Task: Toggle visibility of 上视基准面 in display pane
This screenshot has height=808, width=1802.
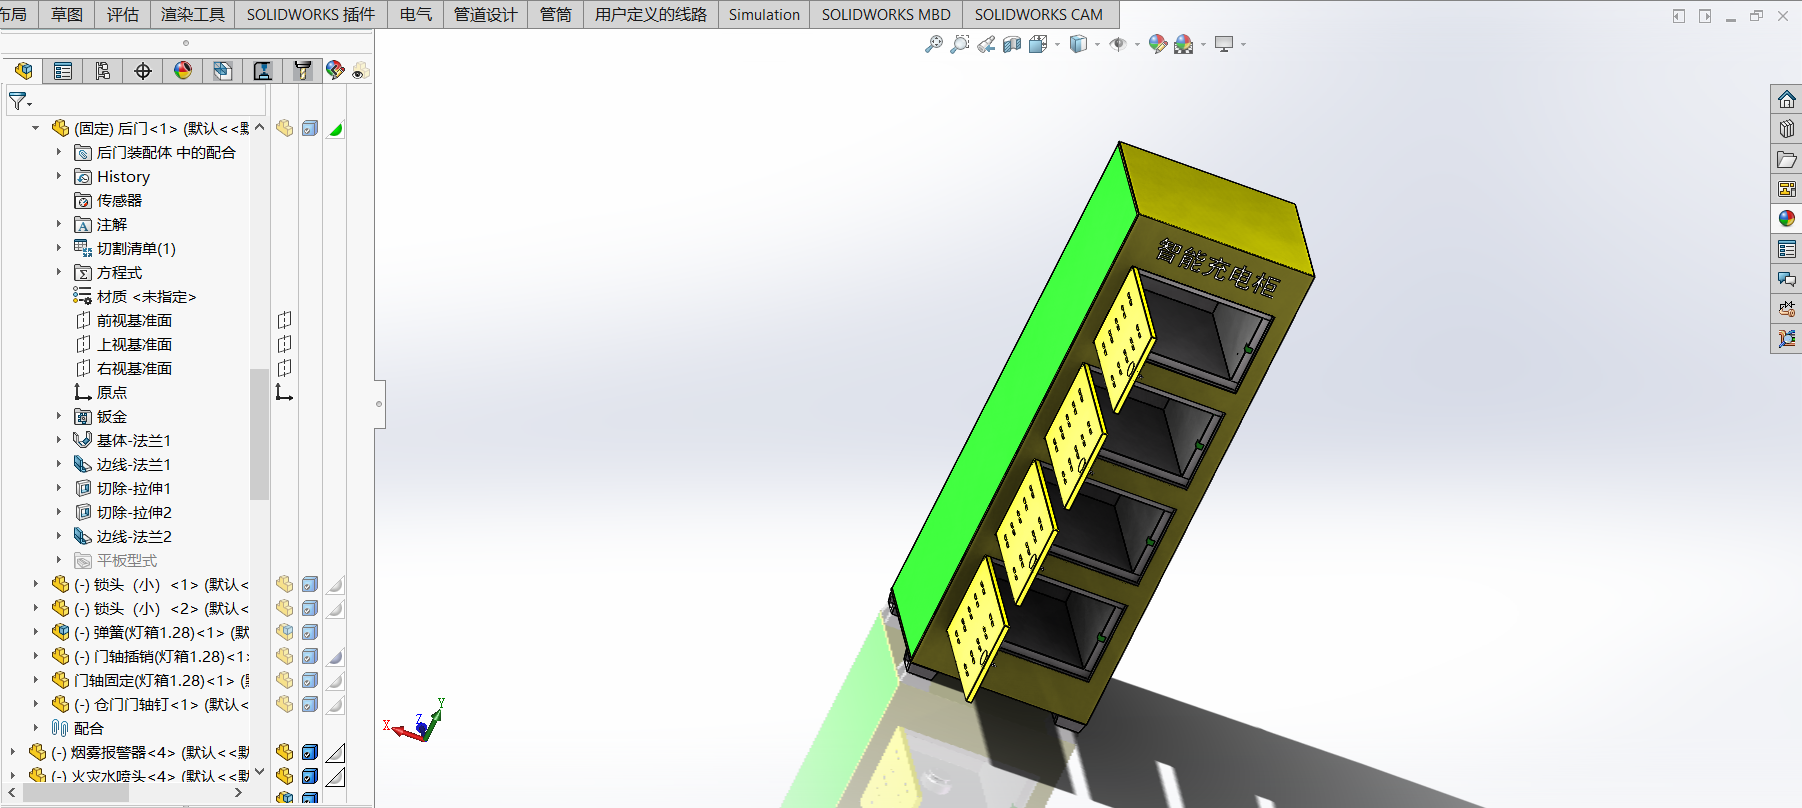Action: click(285, 344)
